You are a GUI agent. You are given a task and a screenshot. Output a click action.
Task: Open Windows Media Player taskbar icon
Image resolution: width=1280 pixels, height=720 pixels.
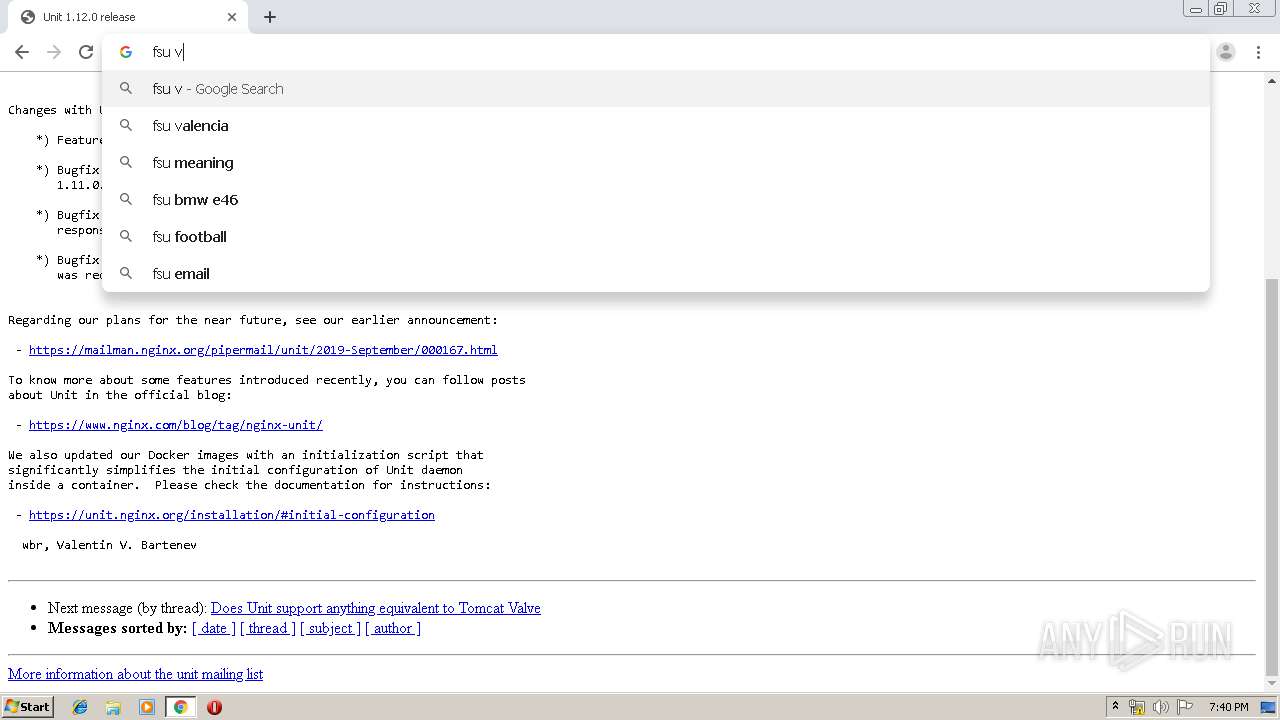pos(147,707)
